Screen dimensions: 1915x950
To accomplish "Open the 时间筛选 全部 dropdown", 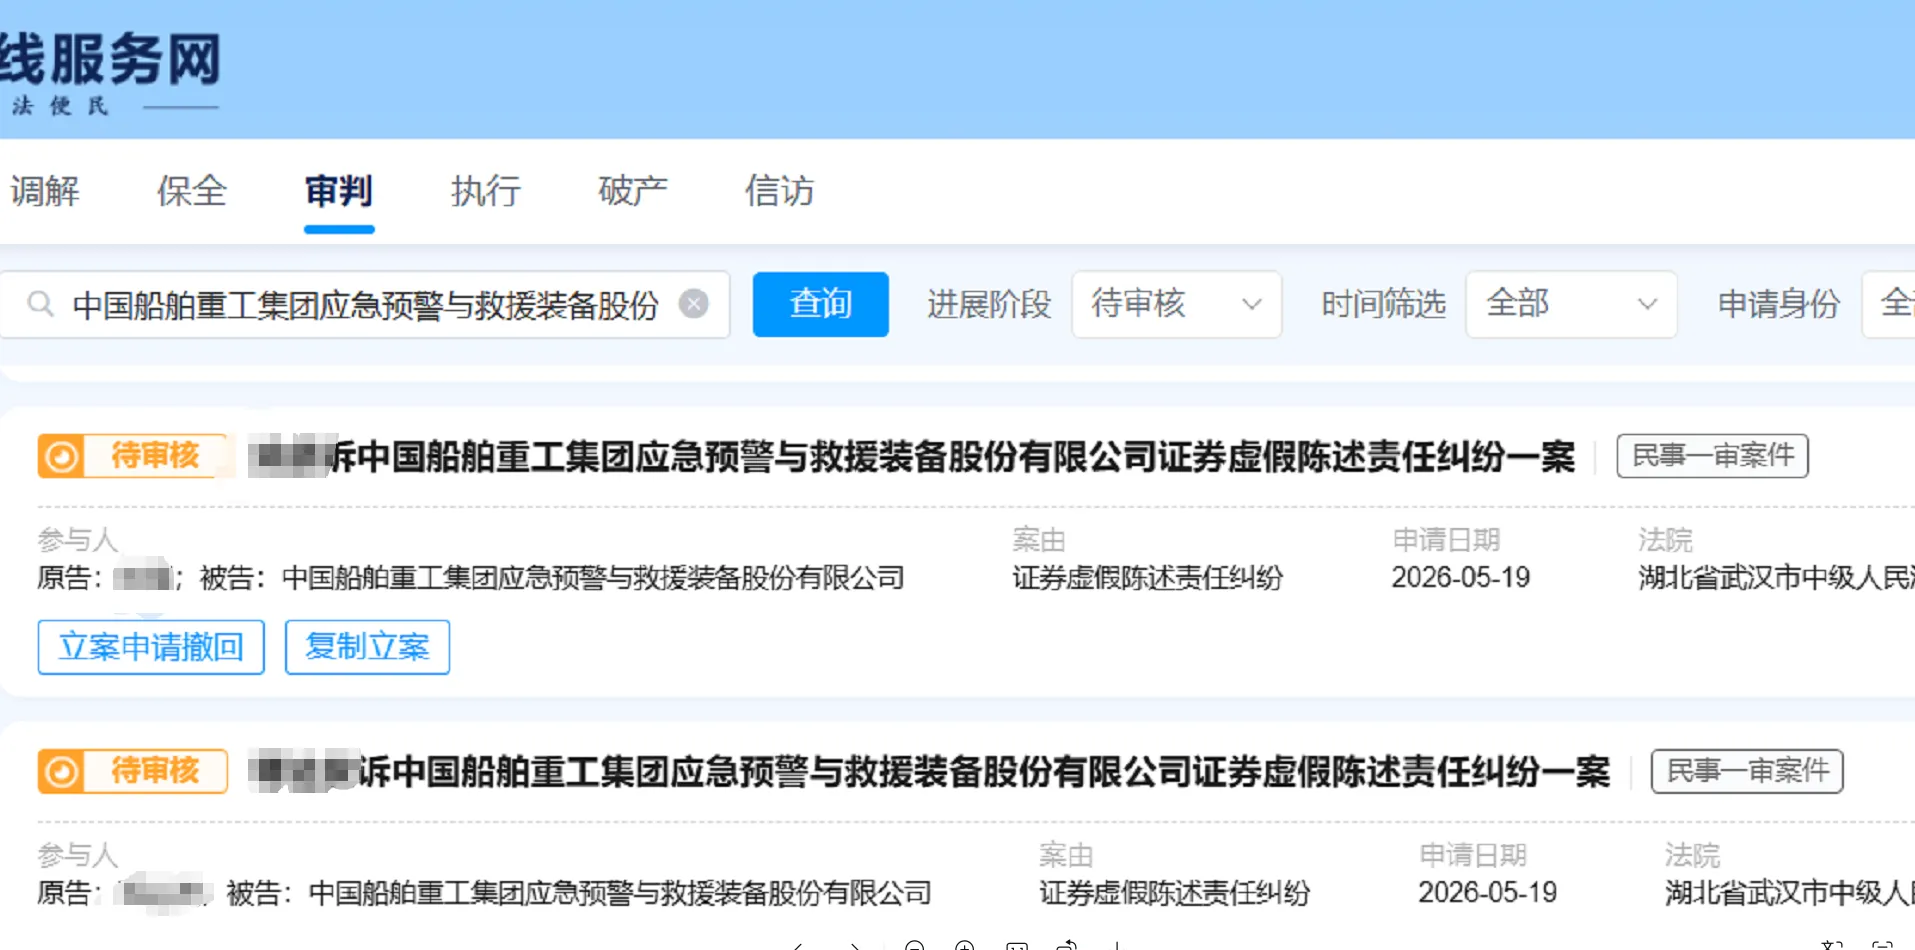I will click(x=1571, y=304).
